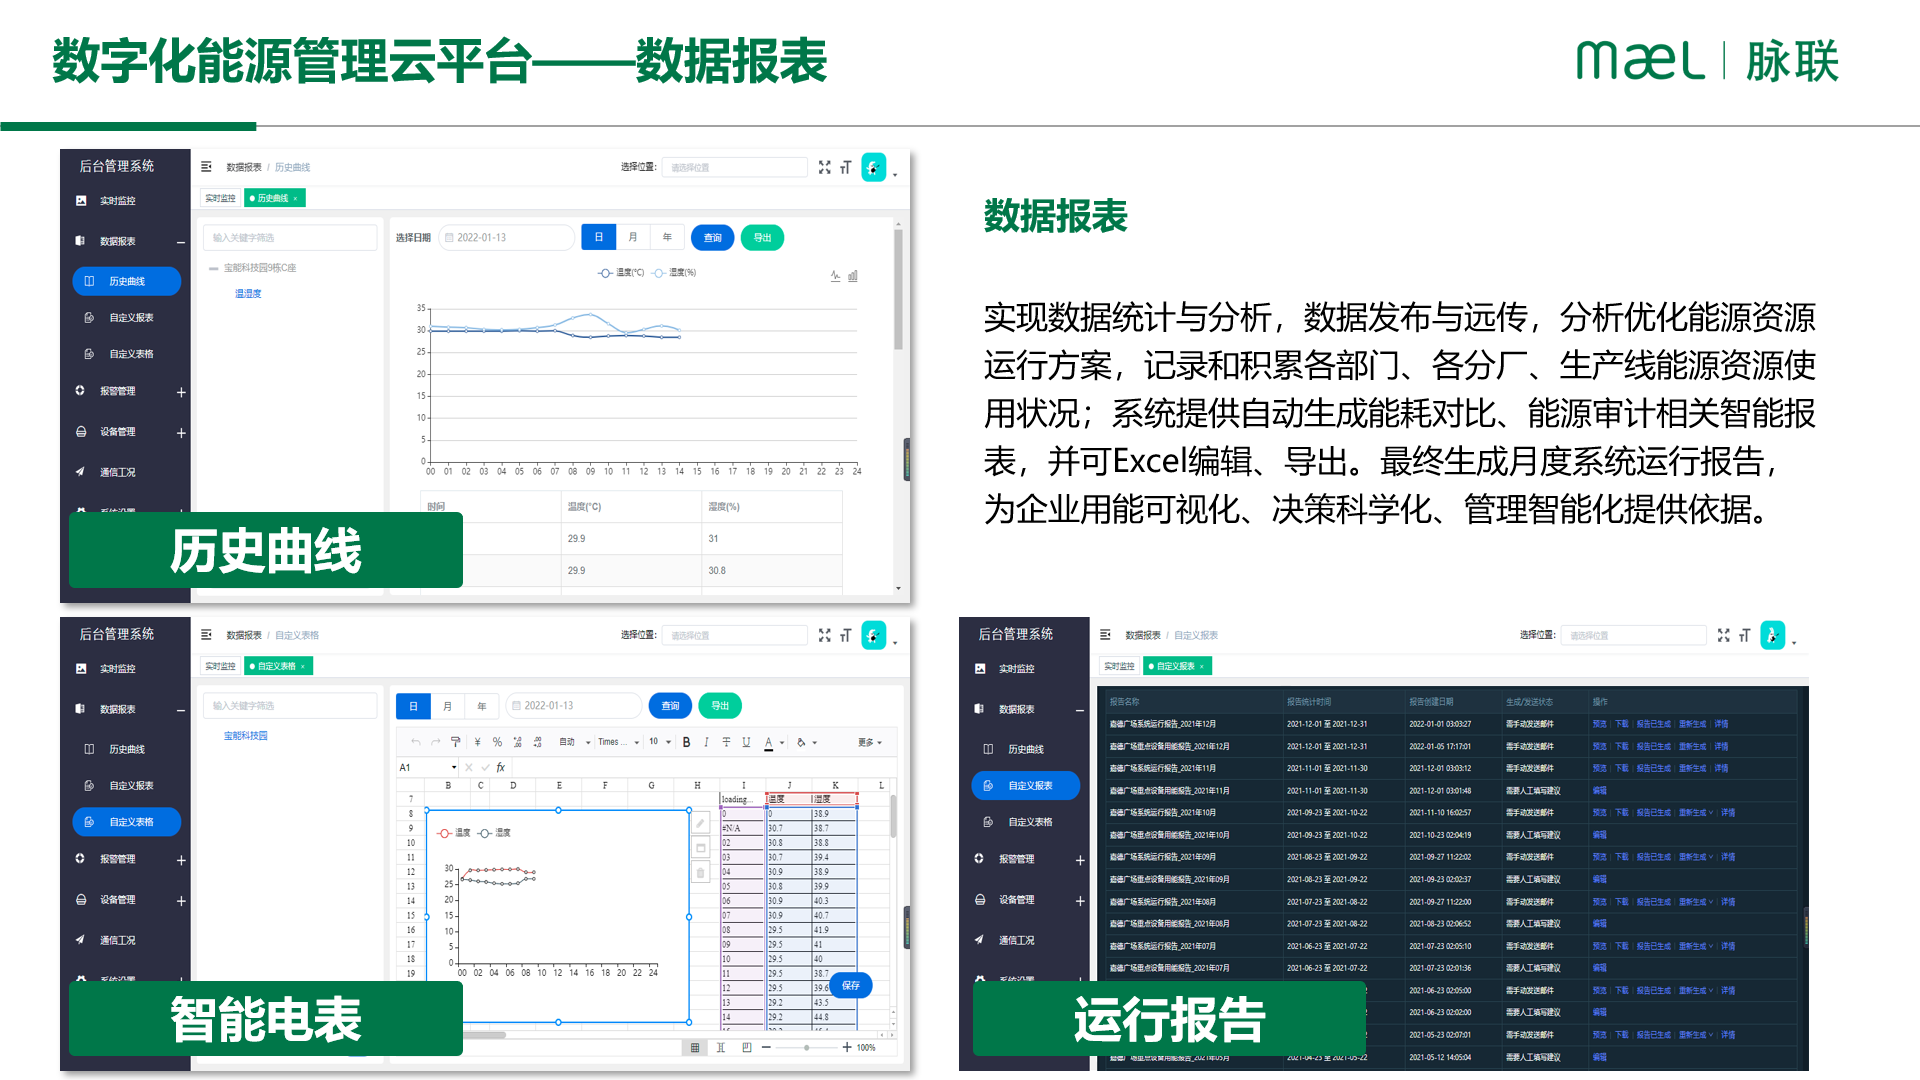The image size is (1920, 1080).
Task: Click the format painter icon
Action: [456, 742]
